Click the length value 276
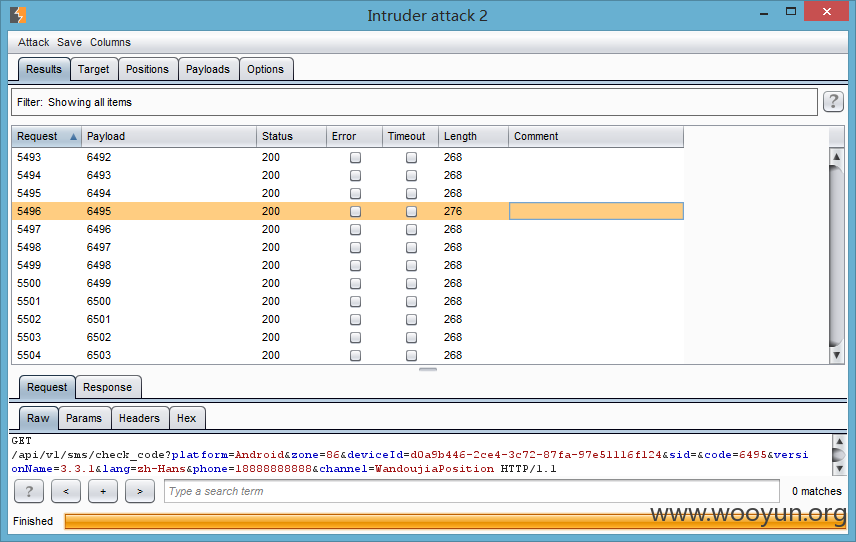 pos(453,211)
